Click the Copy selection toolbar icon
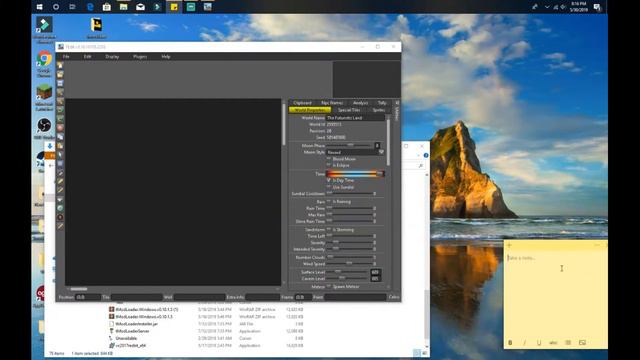Image resolution: width=640 pixels, height=360 pixels. pyautogui.click(x=60, y=137)
